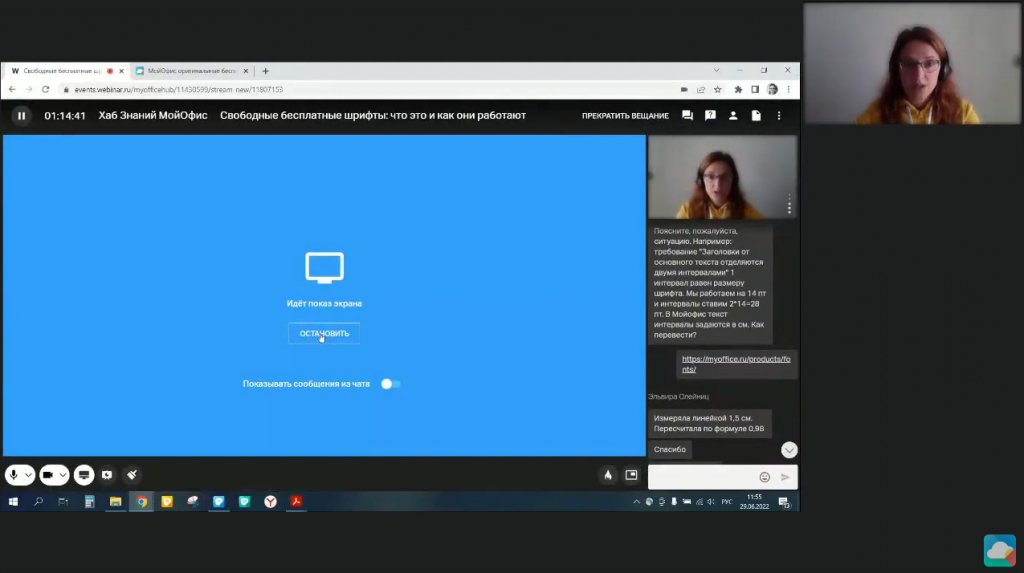Open Yandex browser from taskbar
This screenshot has width=1024, height=573.
[270, 502]
